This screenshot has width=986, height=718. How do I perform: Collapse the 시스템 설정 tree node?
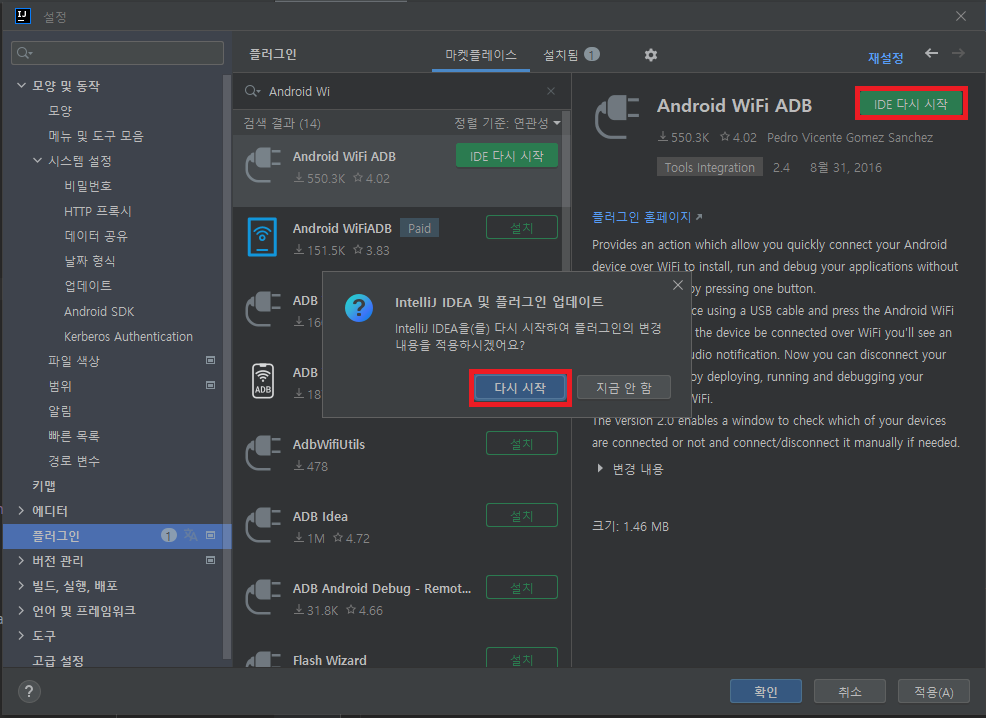point(37,160)
